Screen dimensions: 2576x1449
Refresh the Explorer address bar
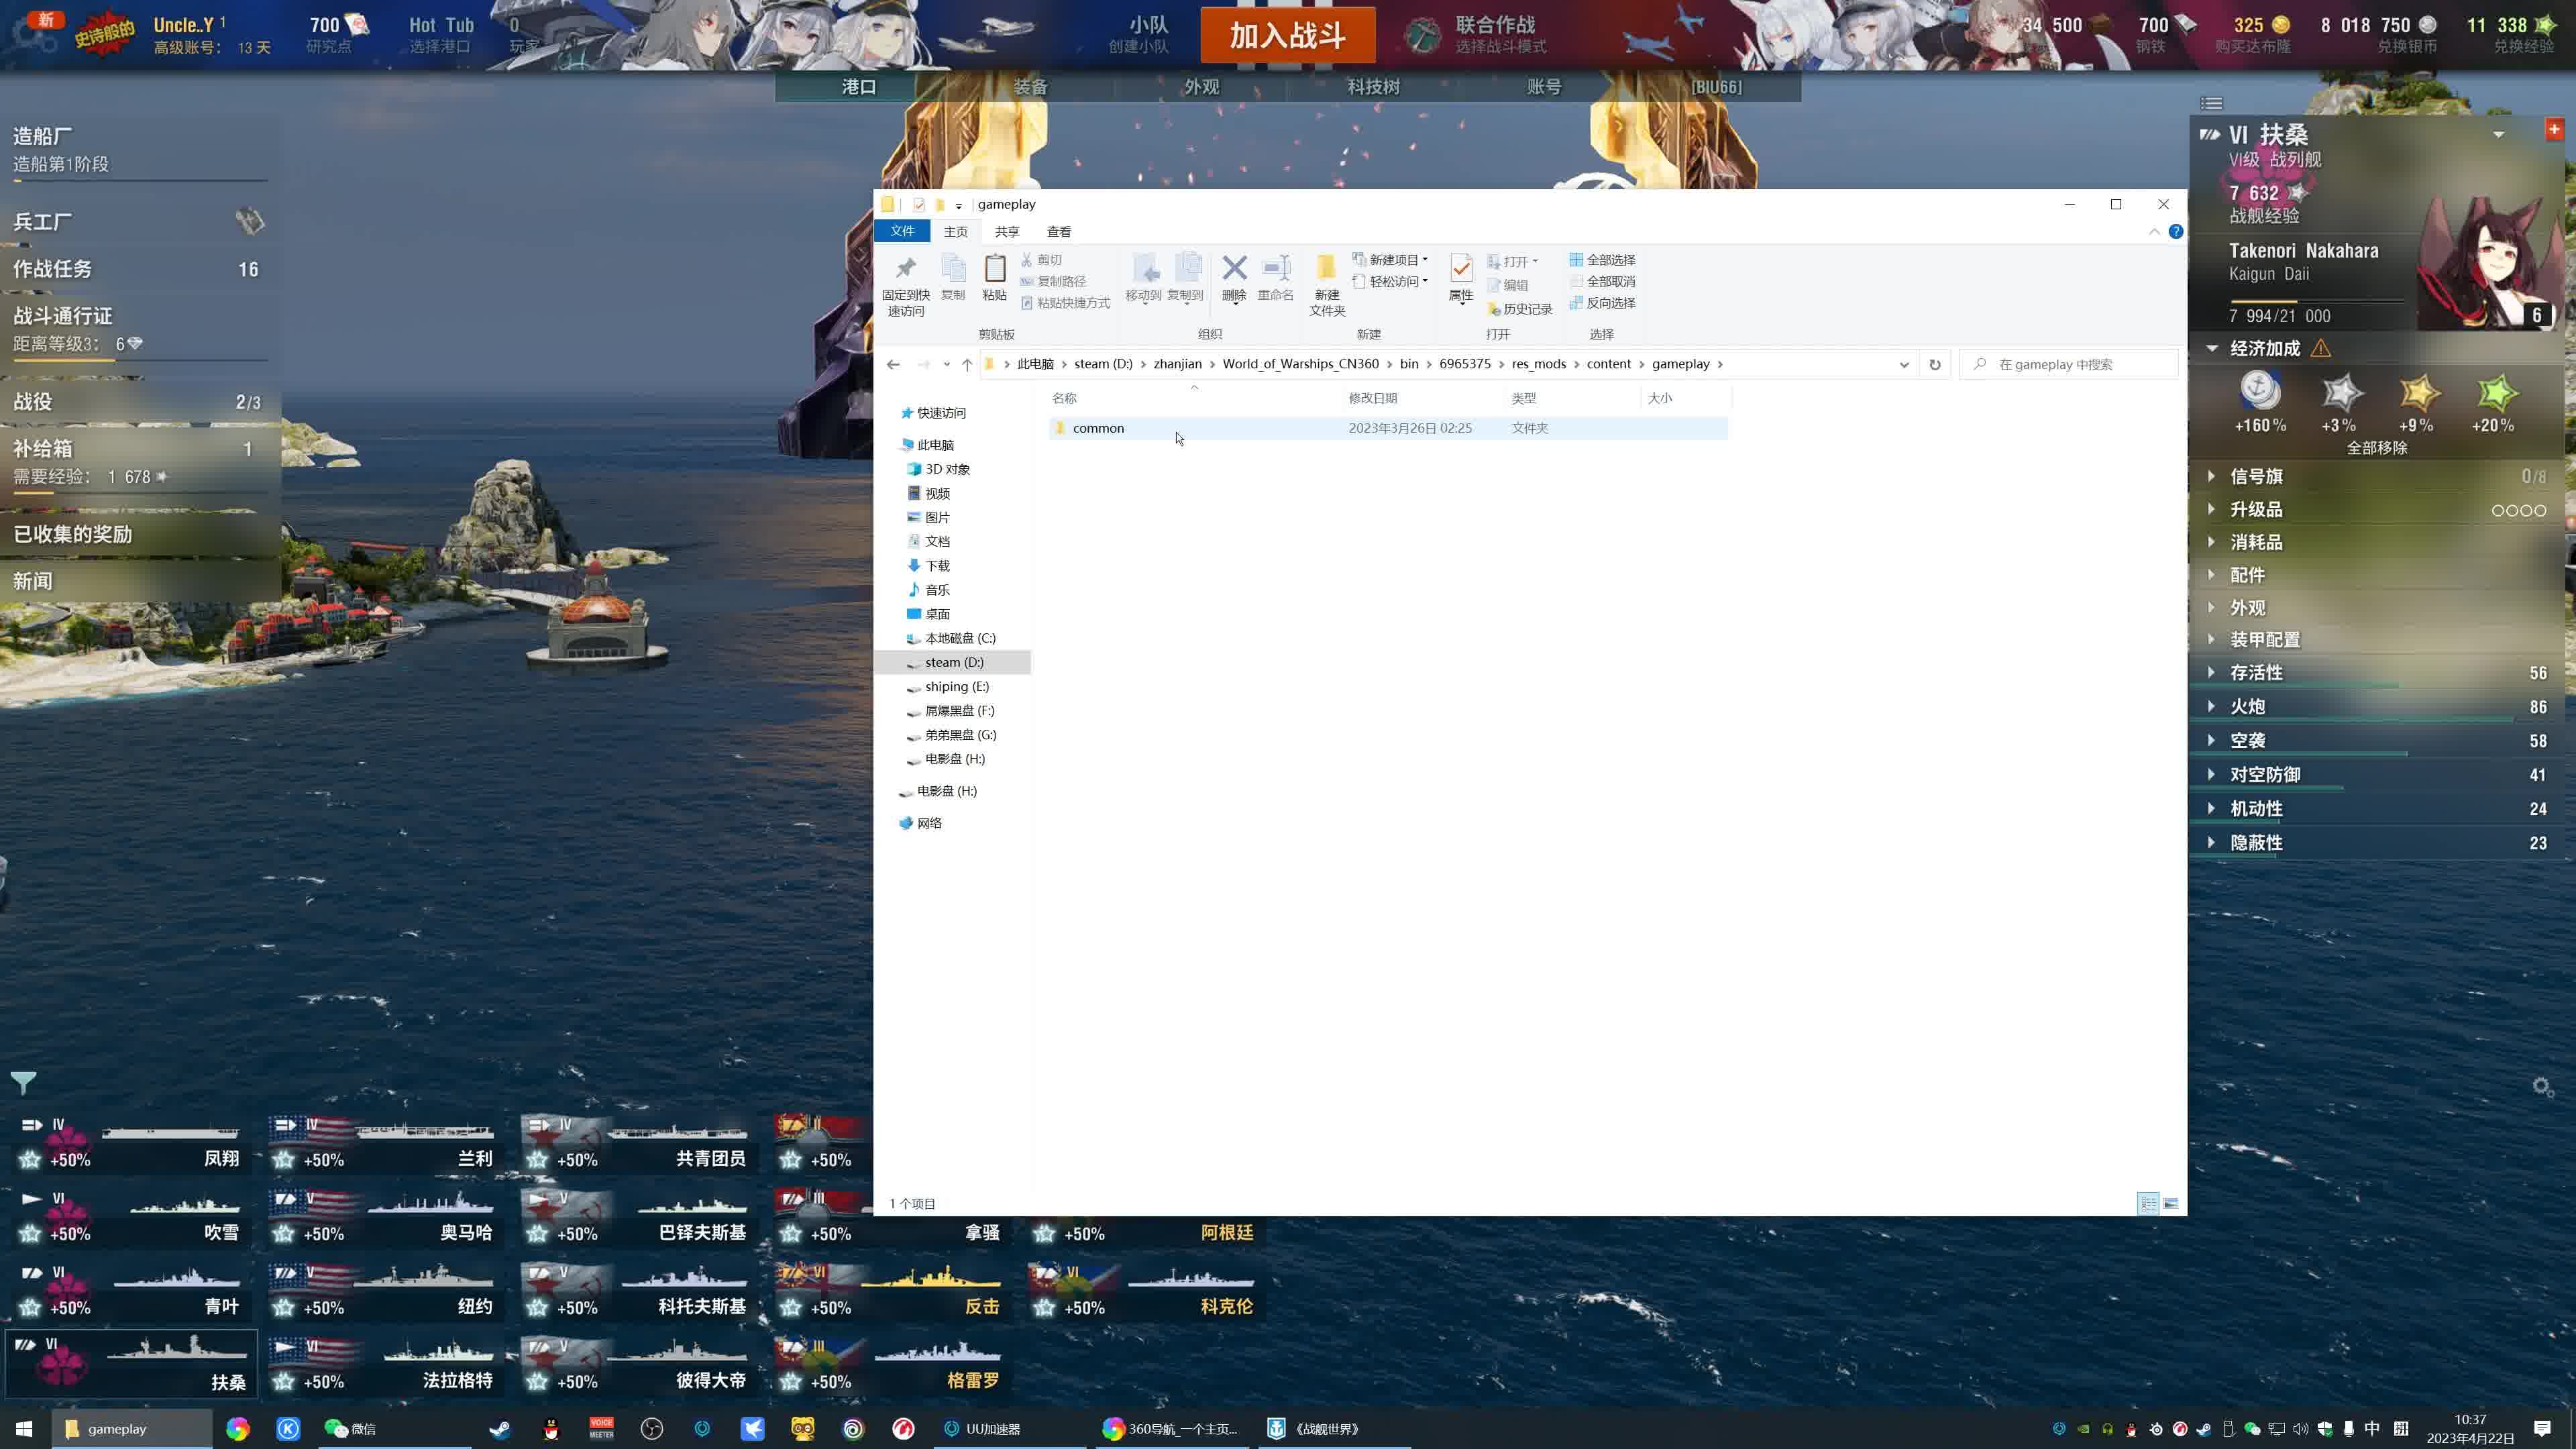(x=1935, y=364)
